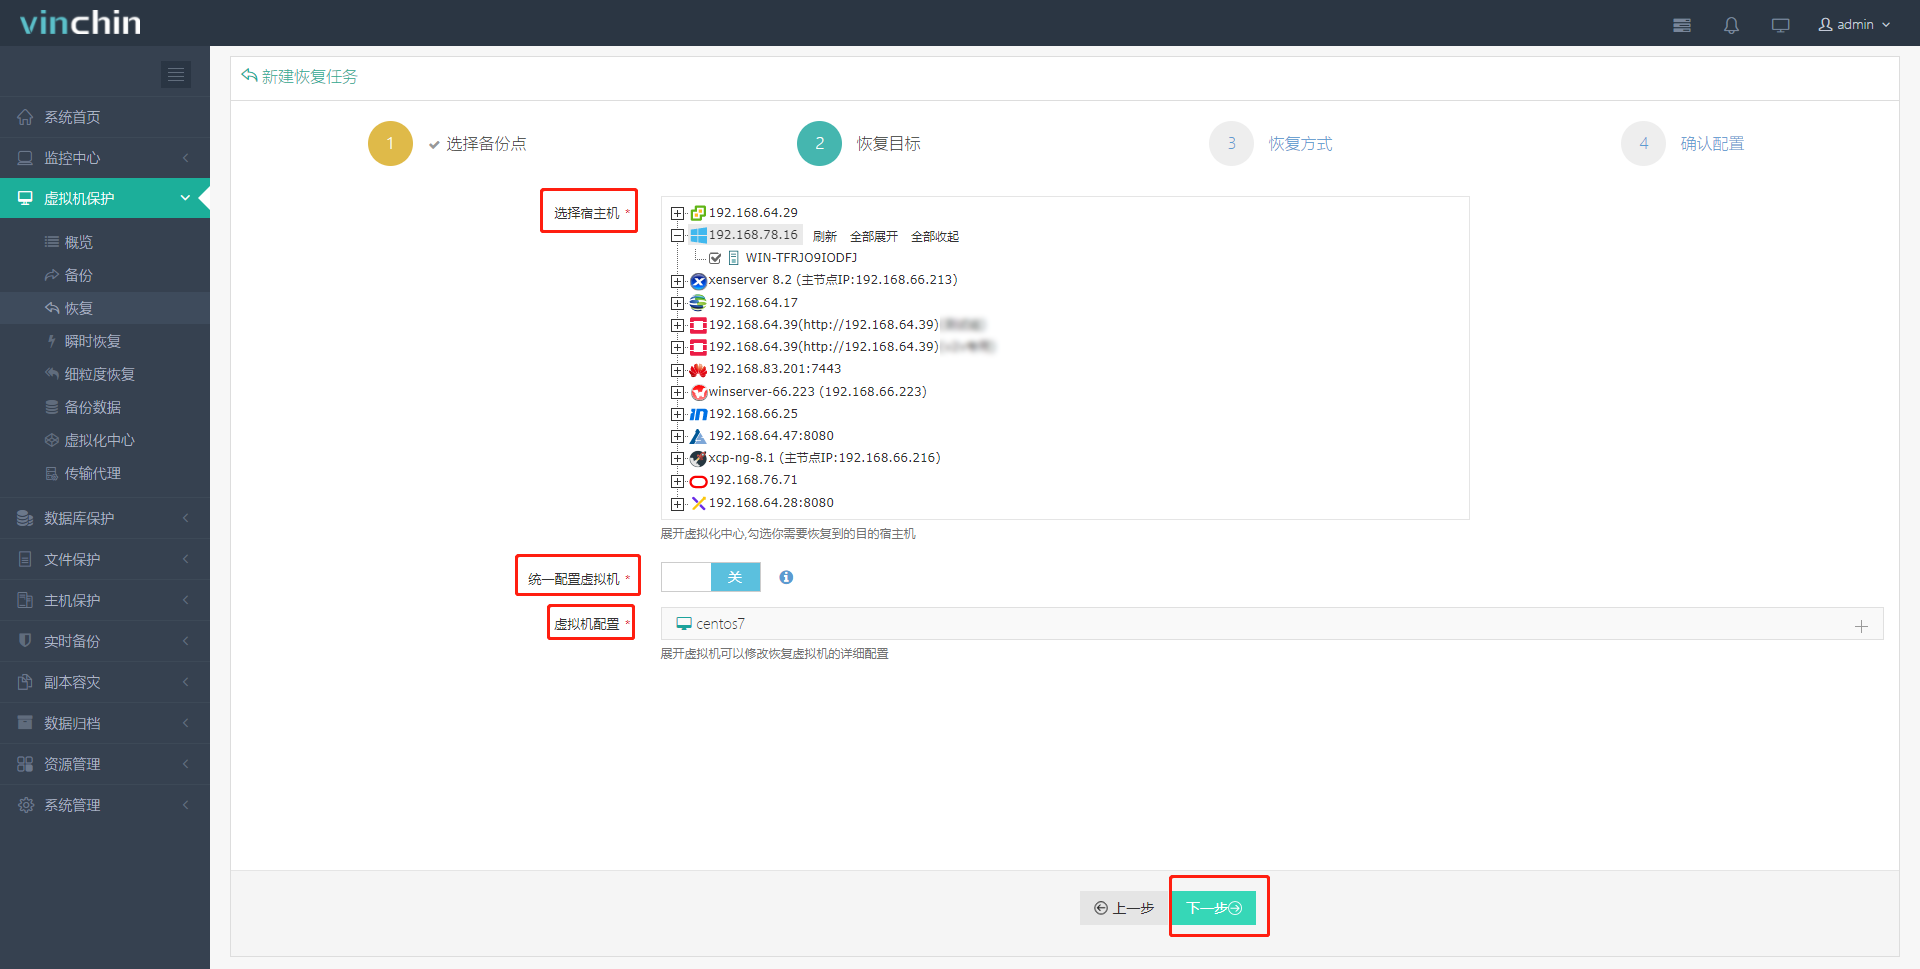
Task: Expand the winserver-66.223 tree node
Action: tap(678, 392)
